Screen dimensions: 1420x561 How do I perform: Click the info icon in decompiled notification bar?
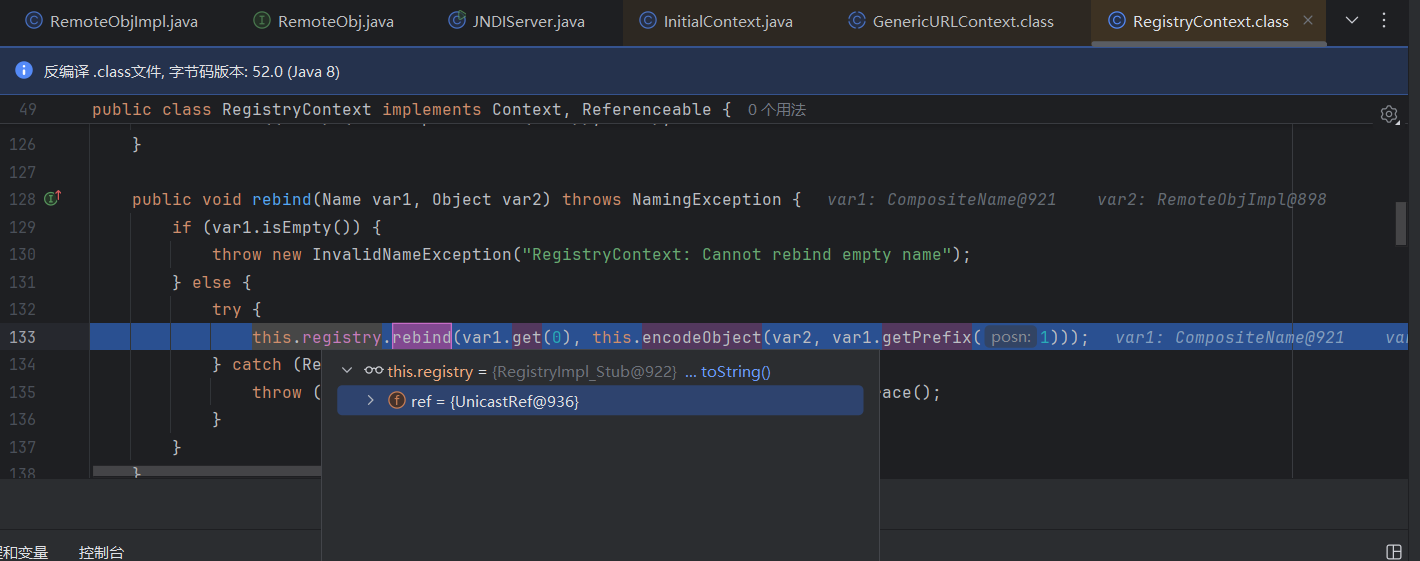(24, 71)
